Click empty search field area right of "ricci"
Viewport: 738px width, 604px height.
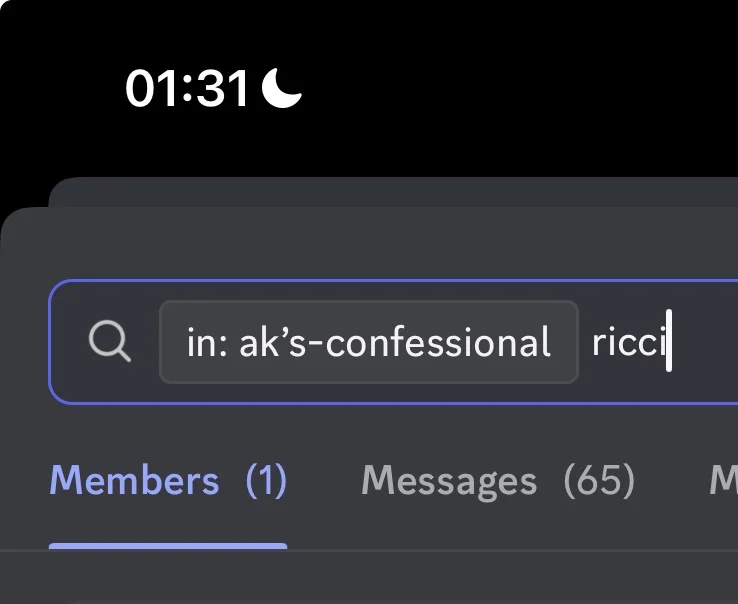tap(705, 342)
